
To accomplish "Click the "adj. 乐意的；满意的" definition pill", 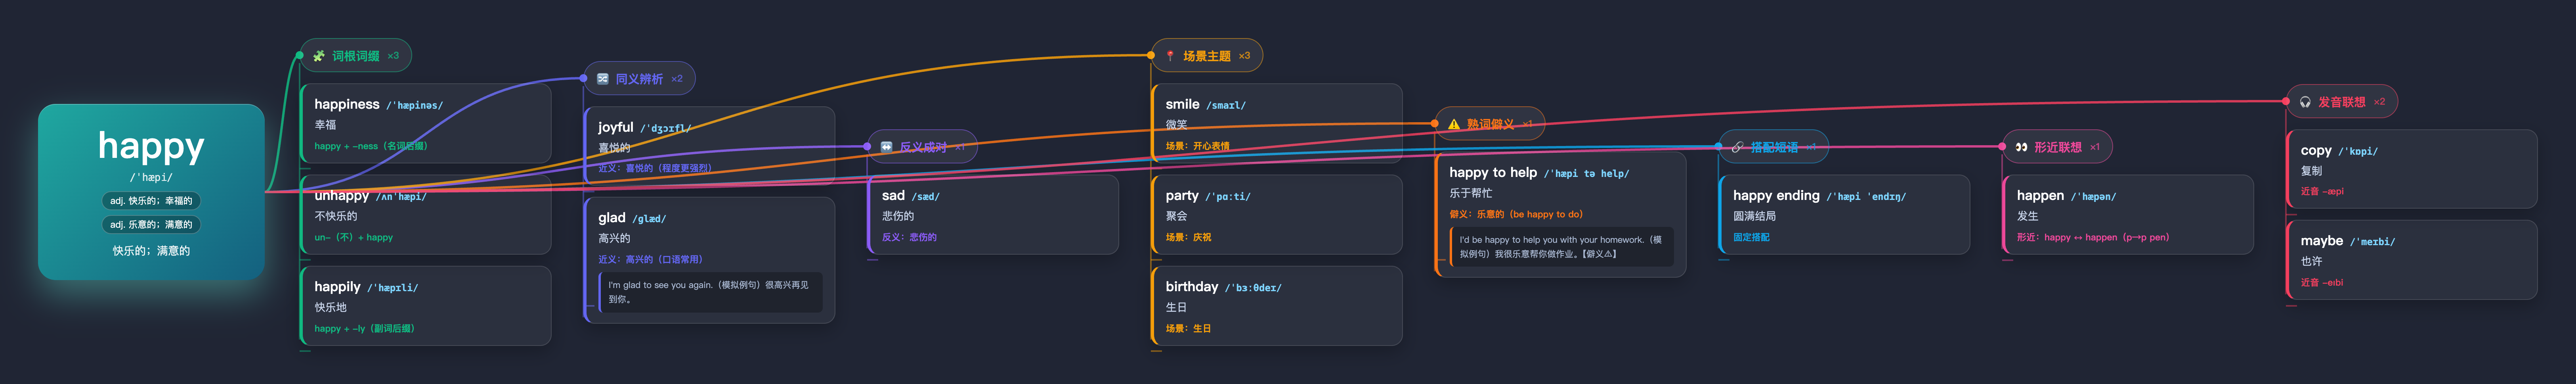I will (x=151, y=225).
